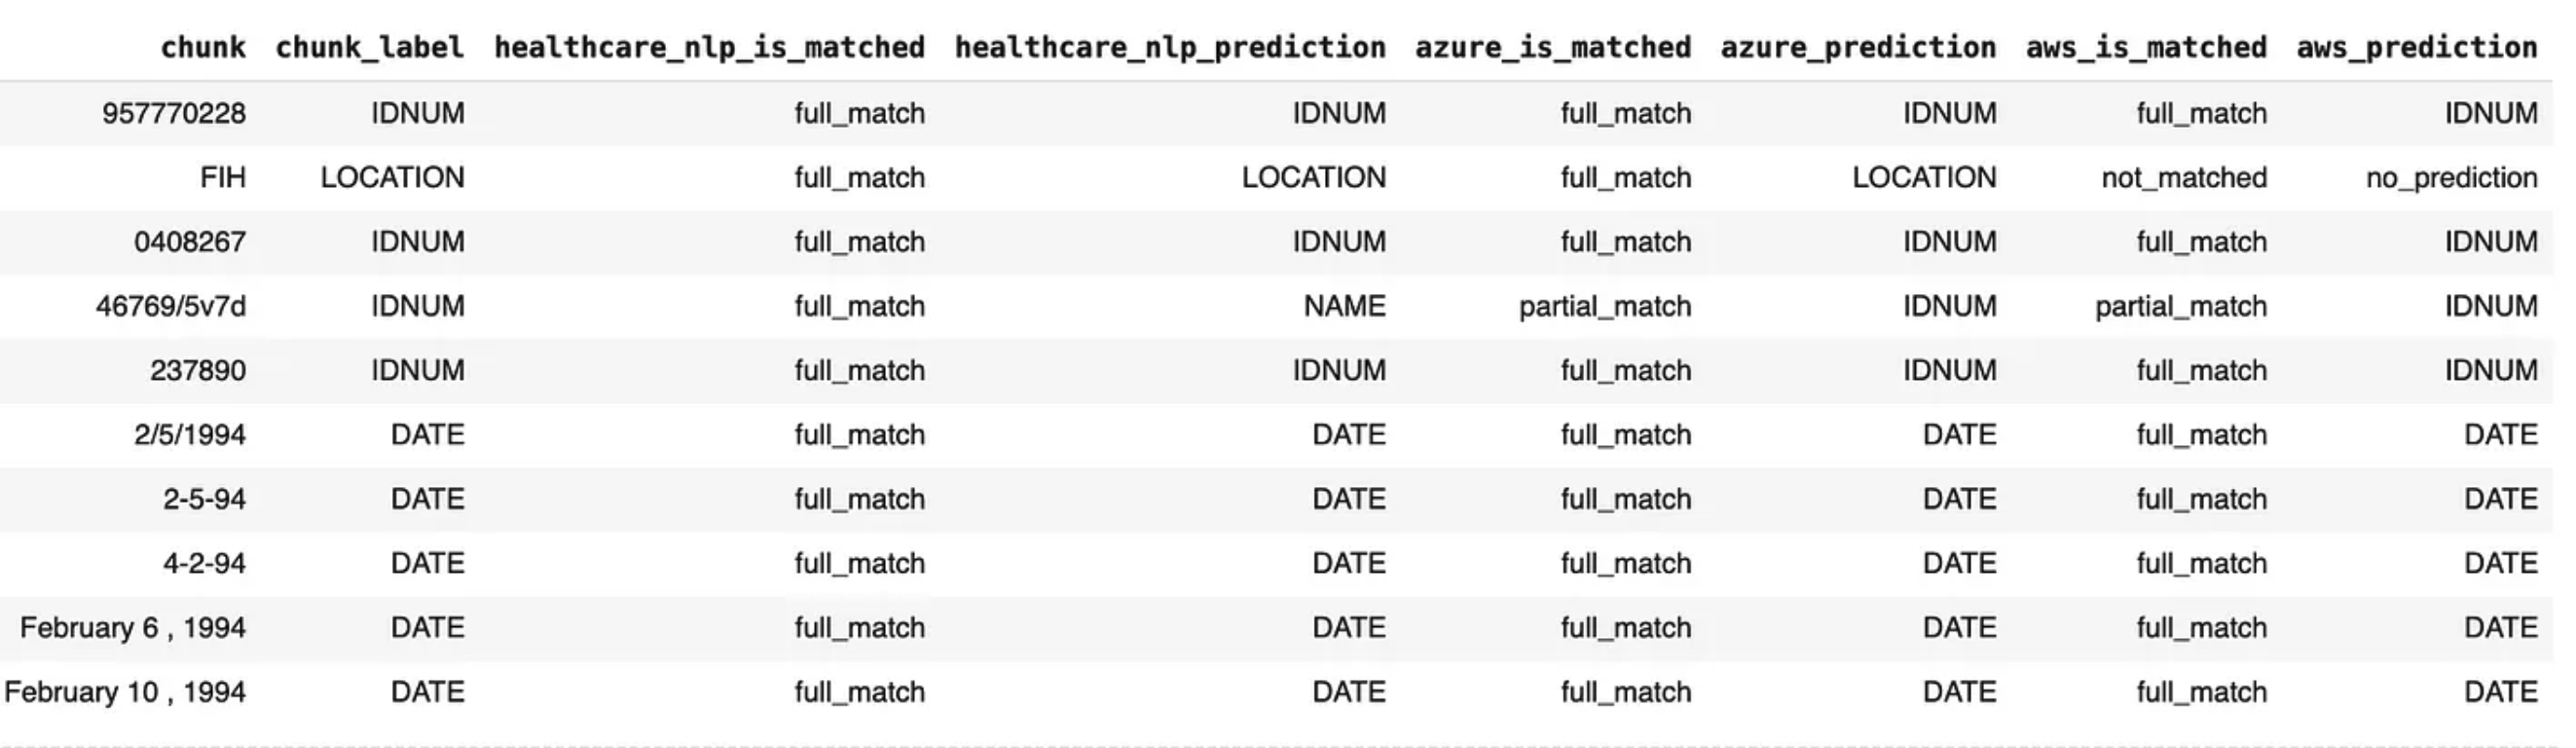Click the healthcare_nlp_is_matched column header
This screenshot has width=2576, height=748.
coord(709,47)
